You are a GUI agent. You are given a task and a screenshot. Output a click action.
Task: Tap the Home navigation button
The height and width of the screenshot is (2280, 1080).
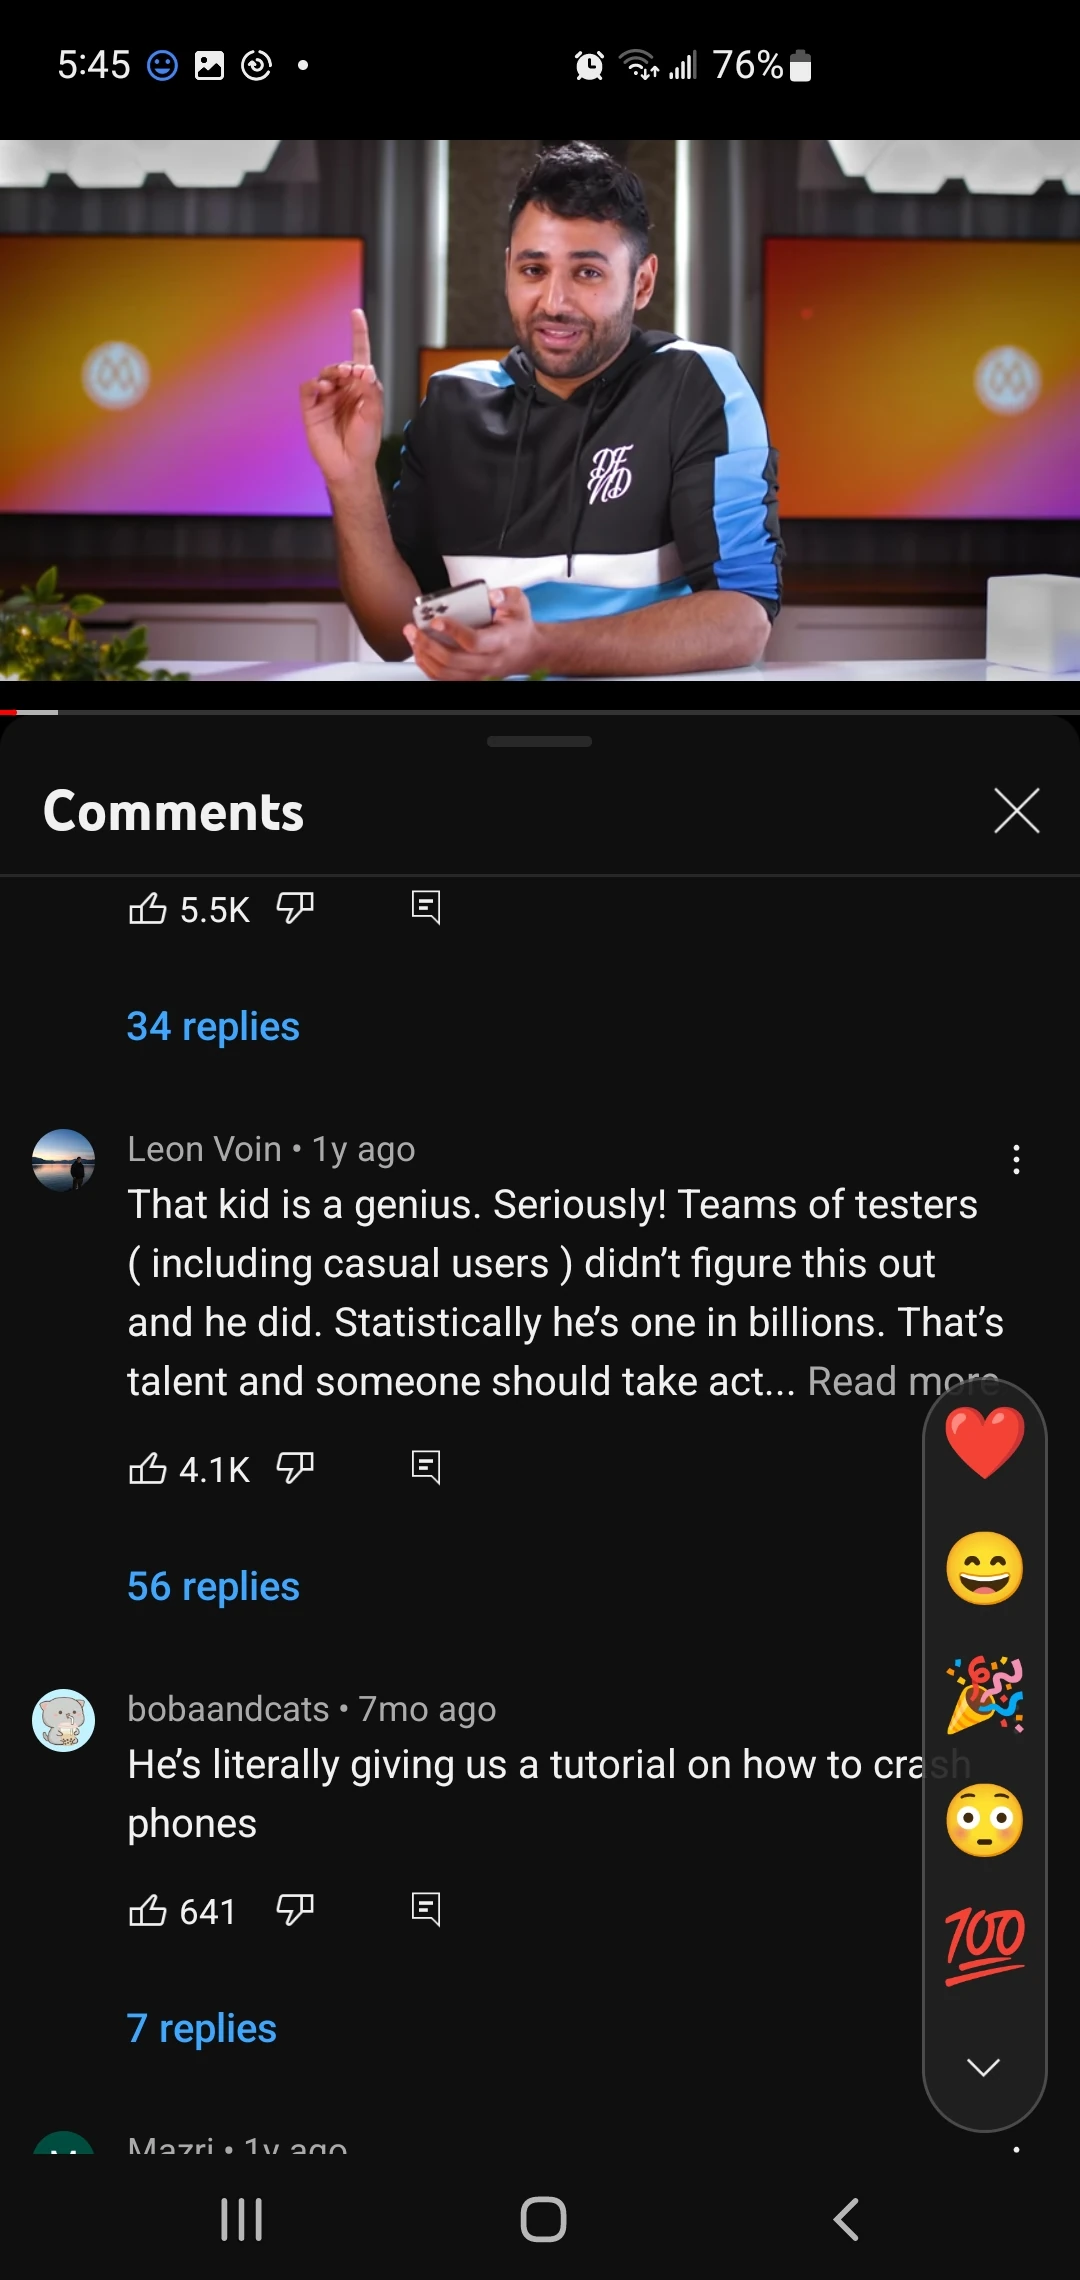[540, 2220]
